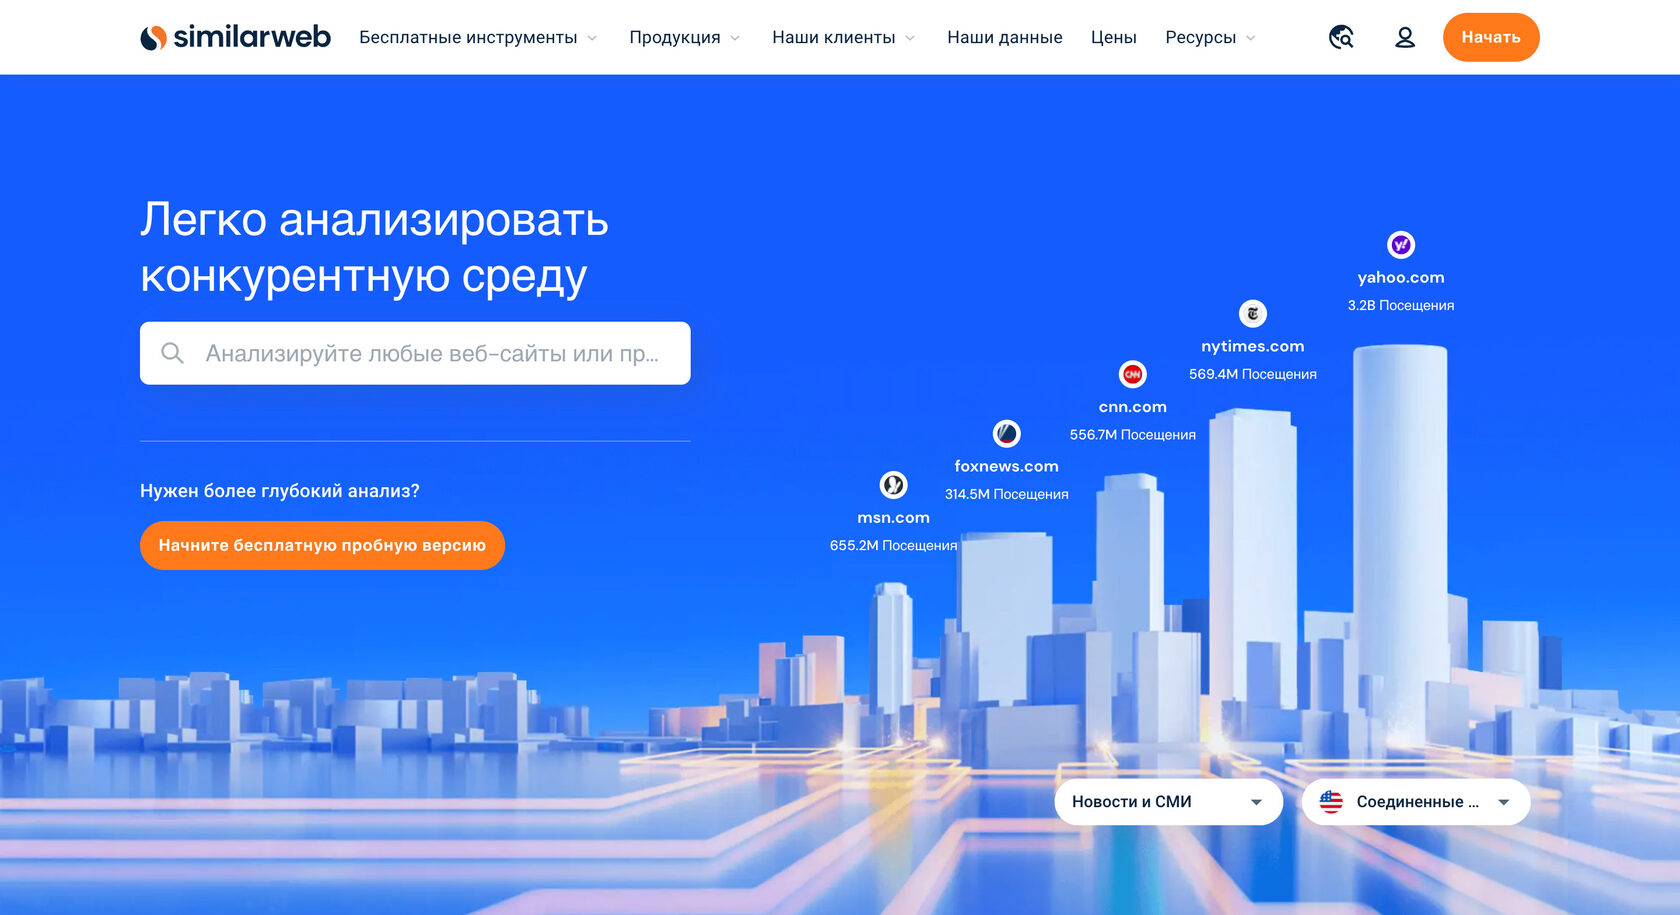Click the yahoo.com site icon

tap(1401, 244)
